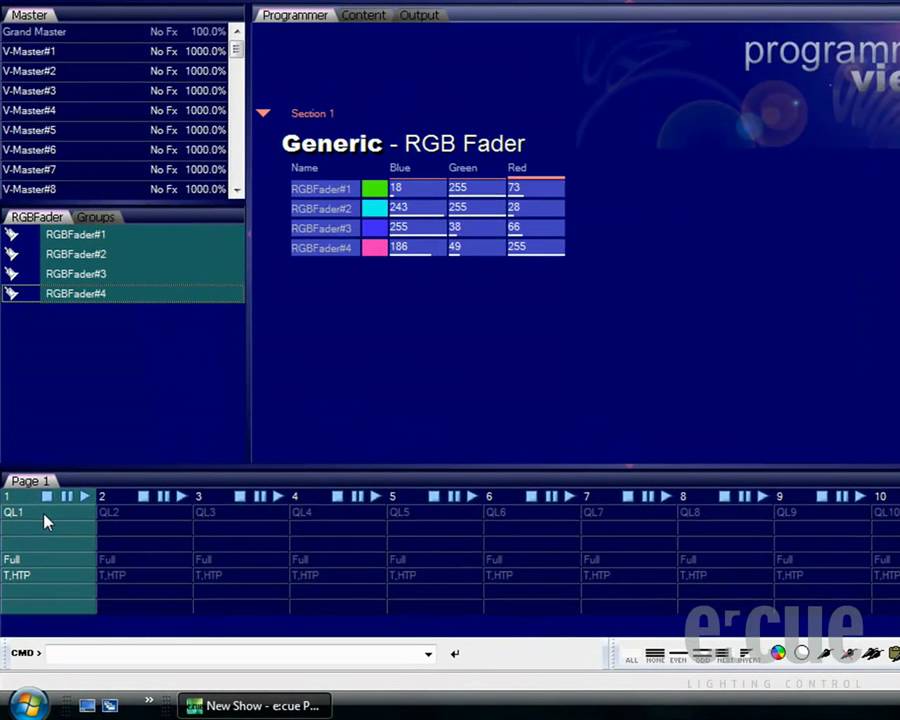Open the Windows Start menu

29,704
